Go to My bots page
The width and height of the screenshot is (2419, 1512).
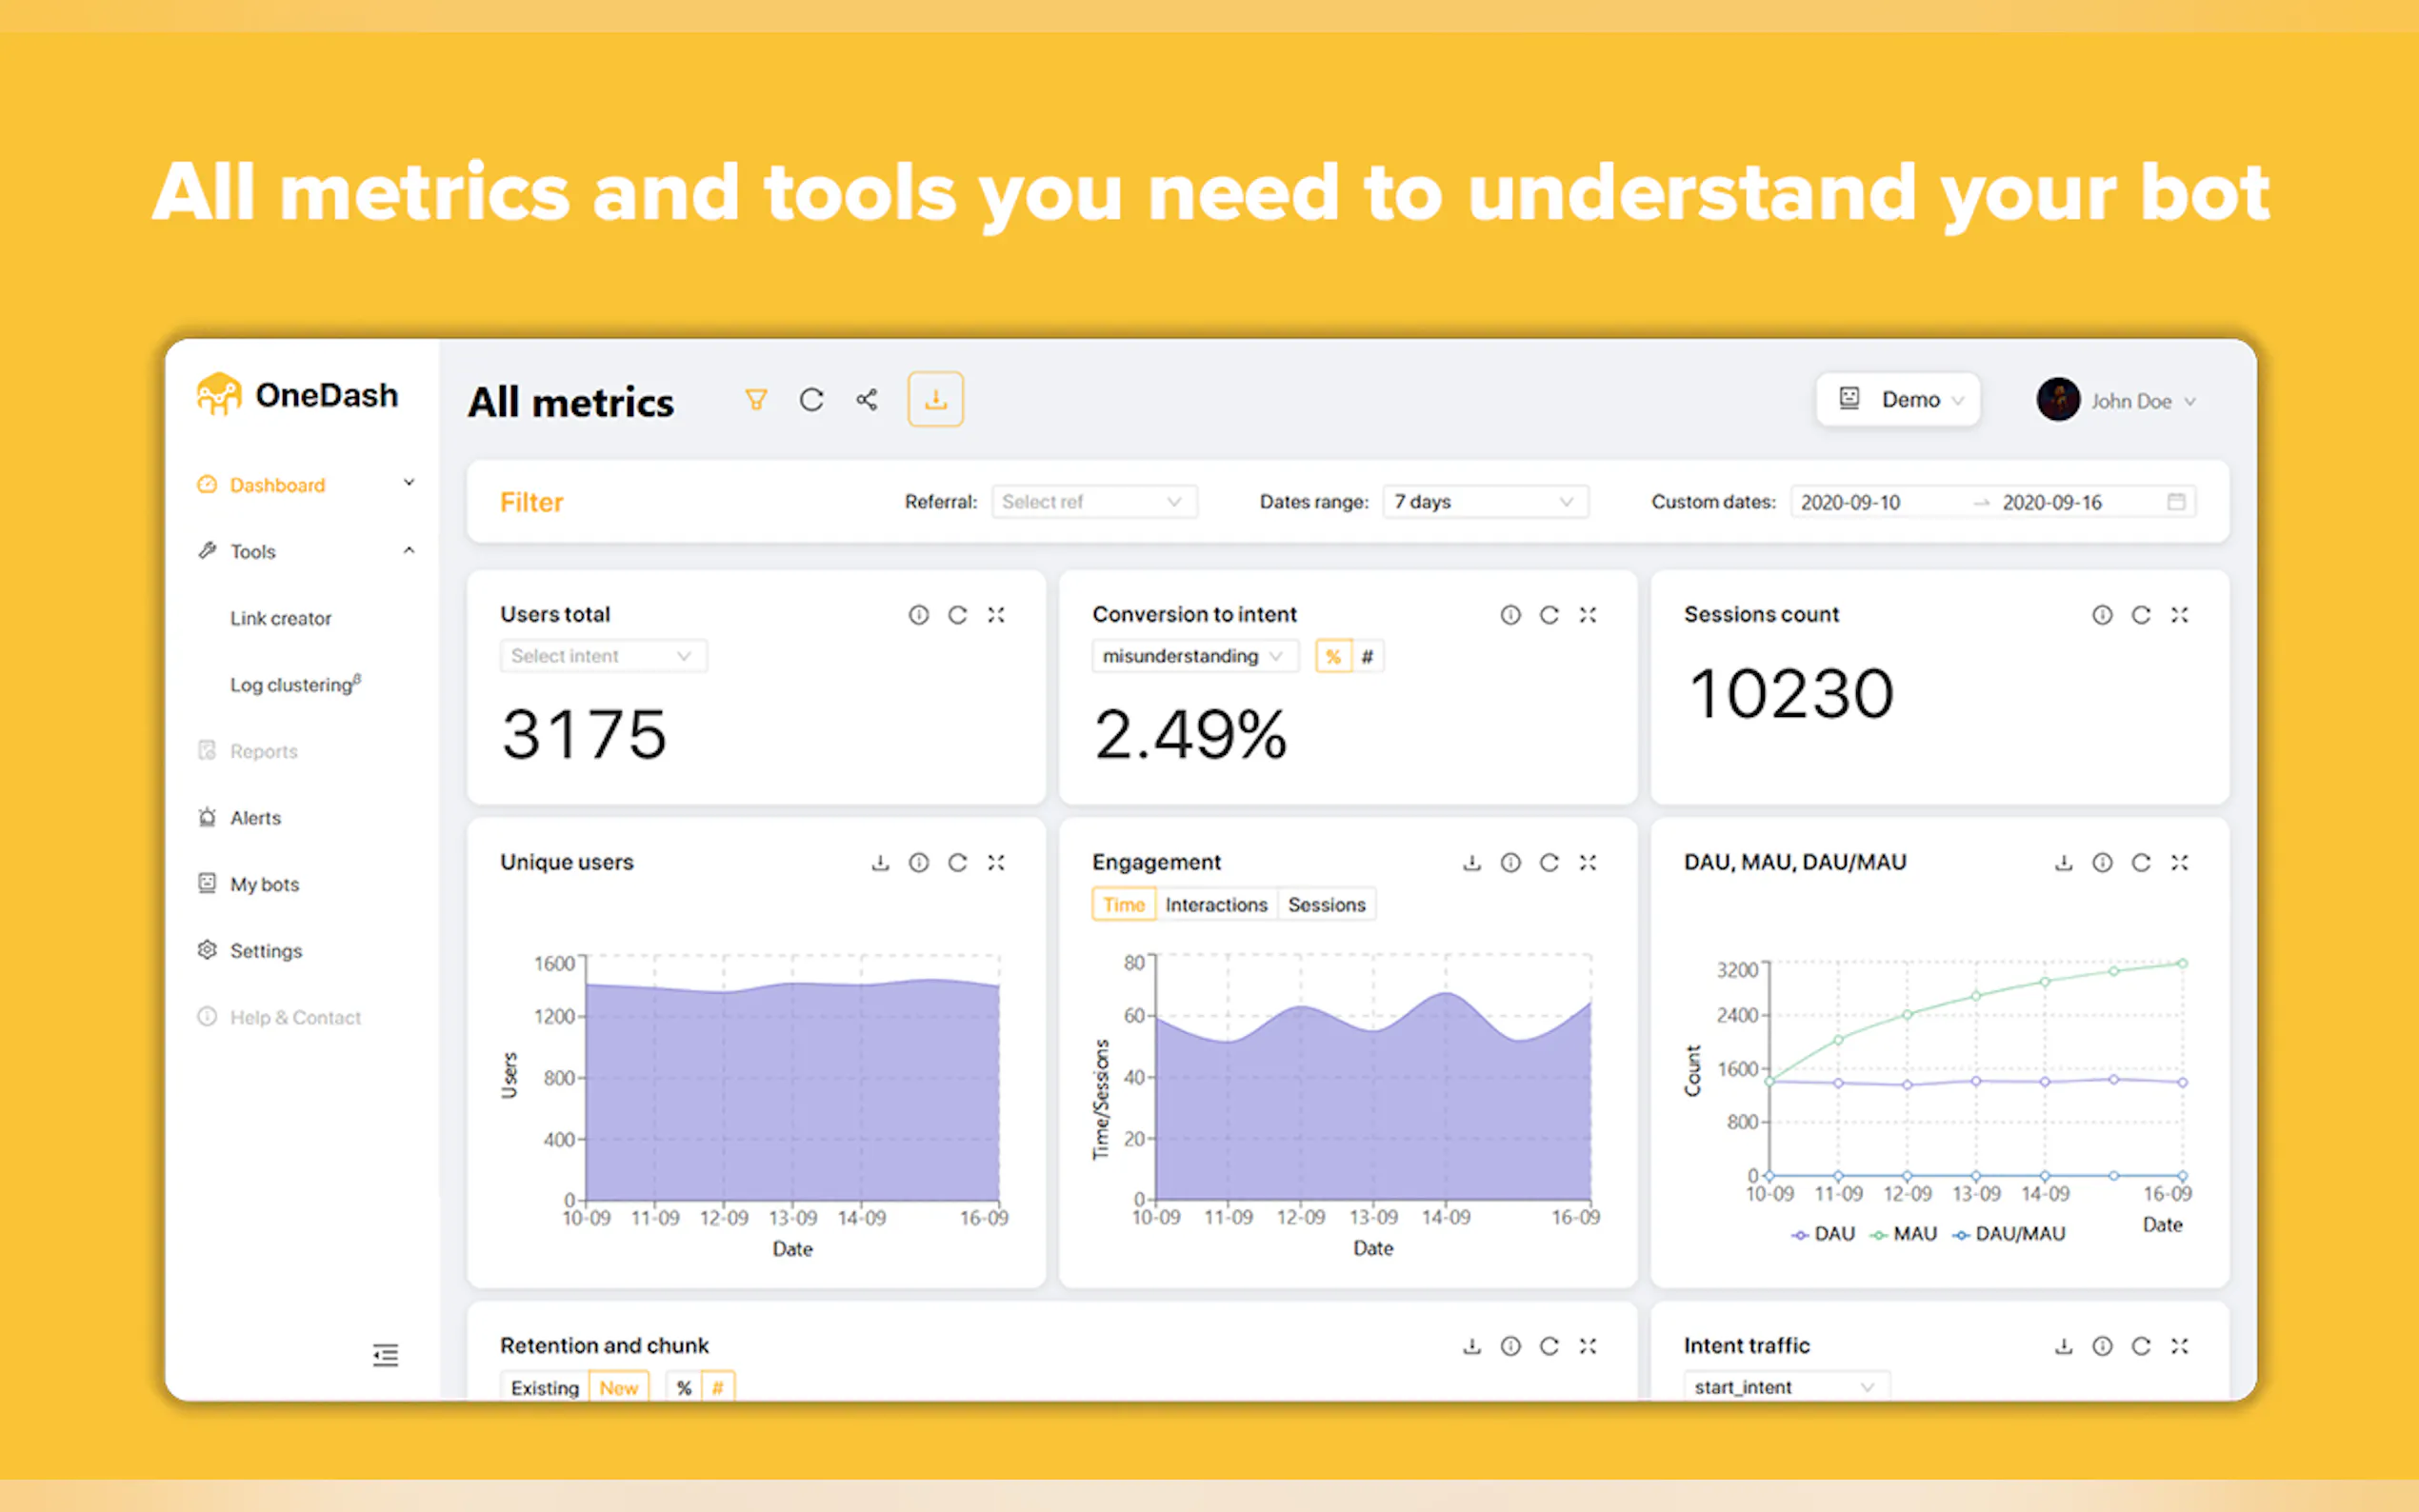(x=264, y=884)
